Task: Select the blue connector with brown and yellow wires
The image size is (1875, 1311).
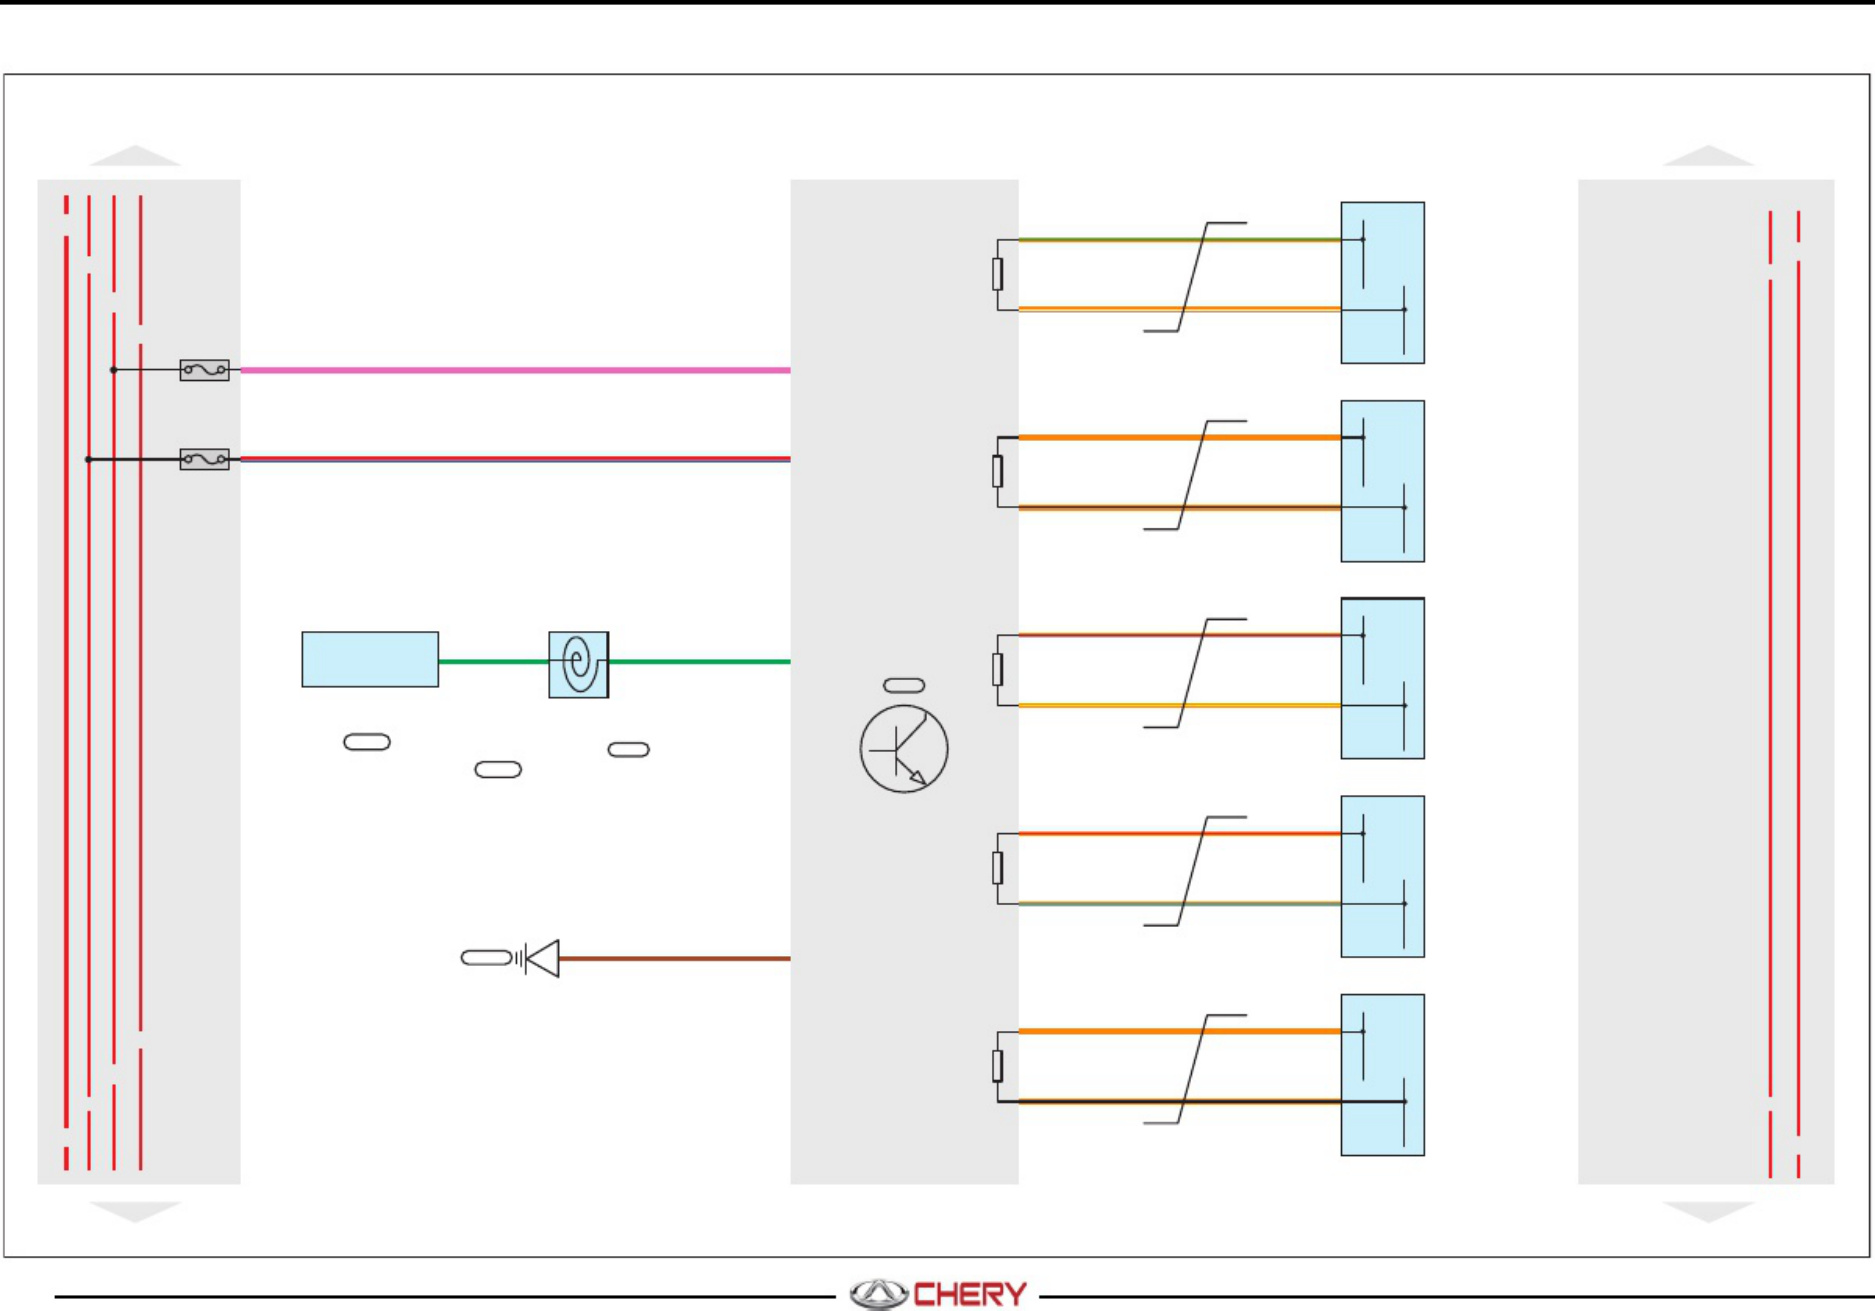Action: [1382, 678]
